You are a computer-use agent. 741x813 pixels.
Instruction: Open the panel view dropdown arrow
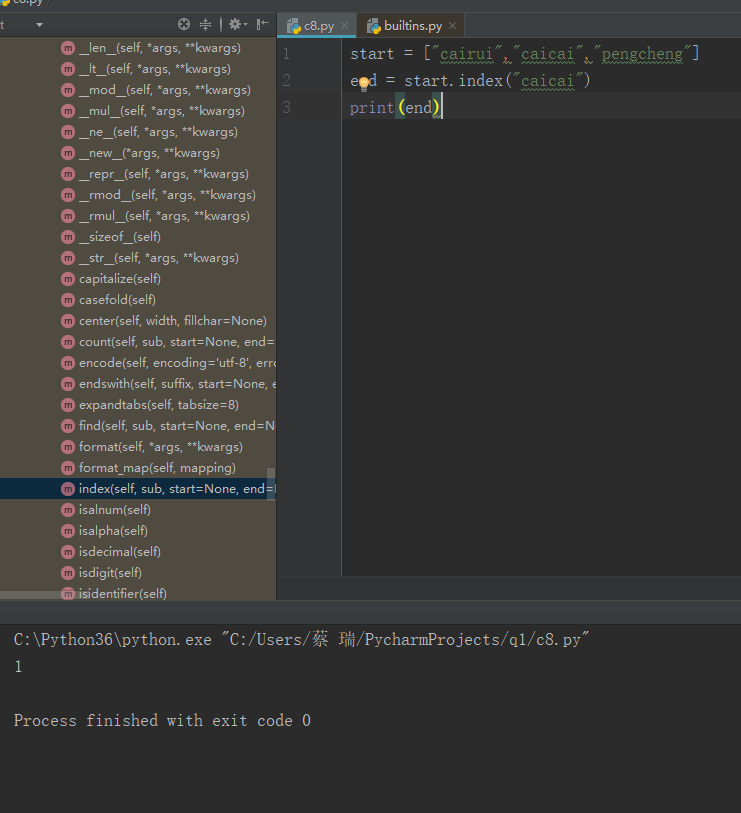[39, 25]
